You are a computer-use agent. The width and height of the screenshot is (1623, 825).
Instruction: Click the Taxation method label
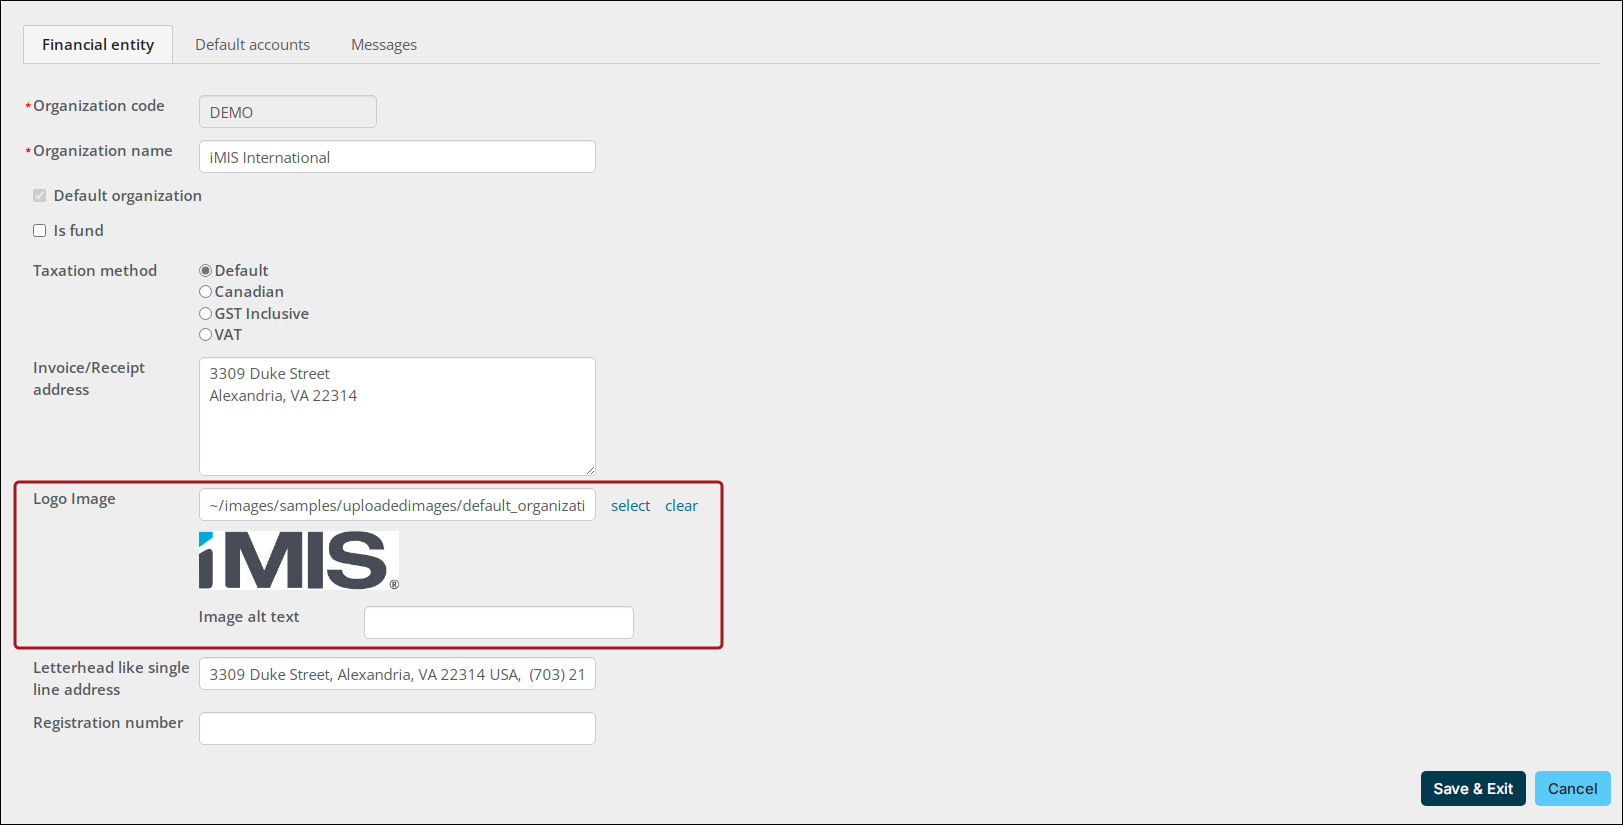pos(95,271)
